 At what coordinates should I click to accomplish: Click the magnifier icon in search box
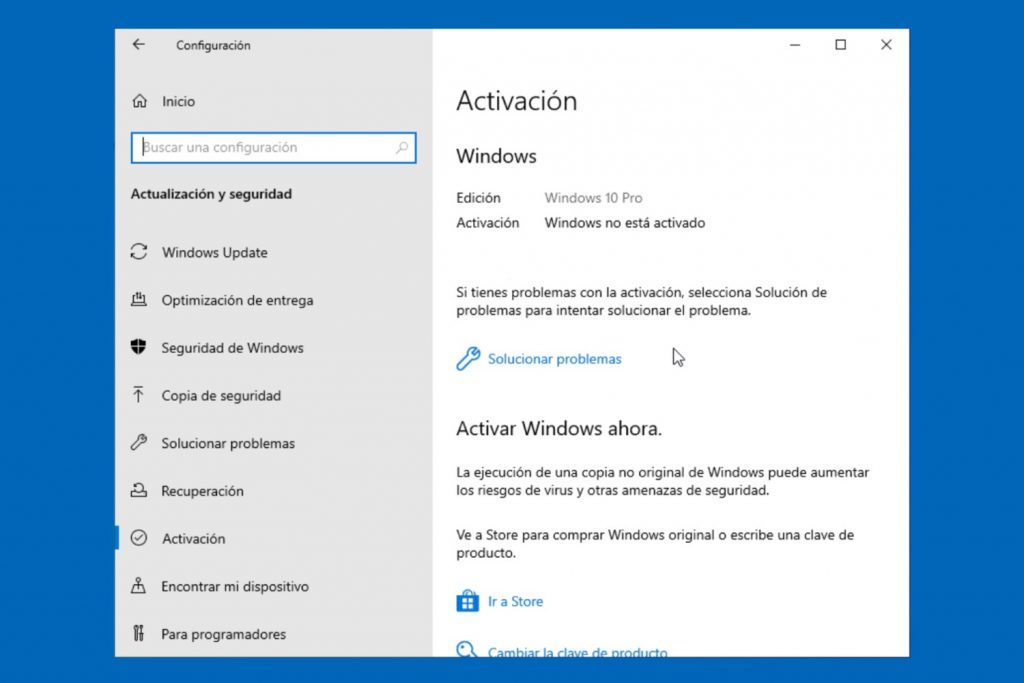tap(402, 148)
